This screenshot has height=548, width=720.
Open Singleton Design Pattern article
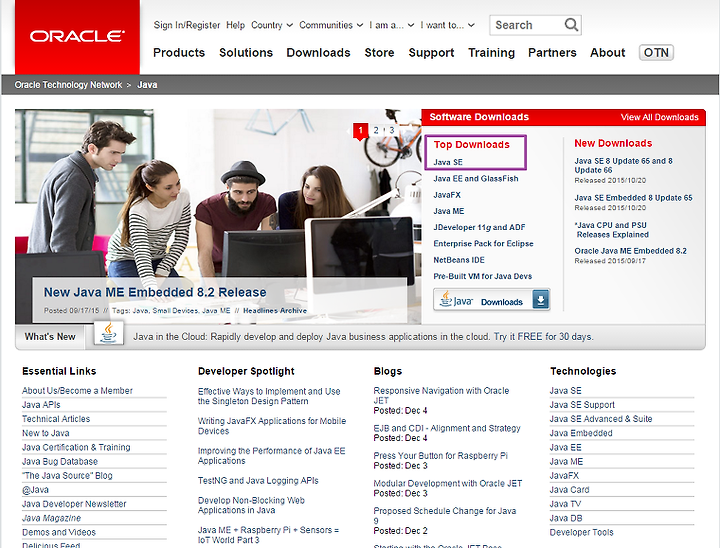(269, 396)
